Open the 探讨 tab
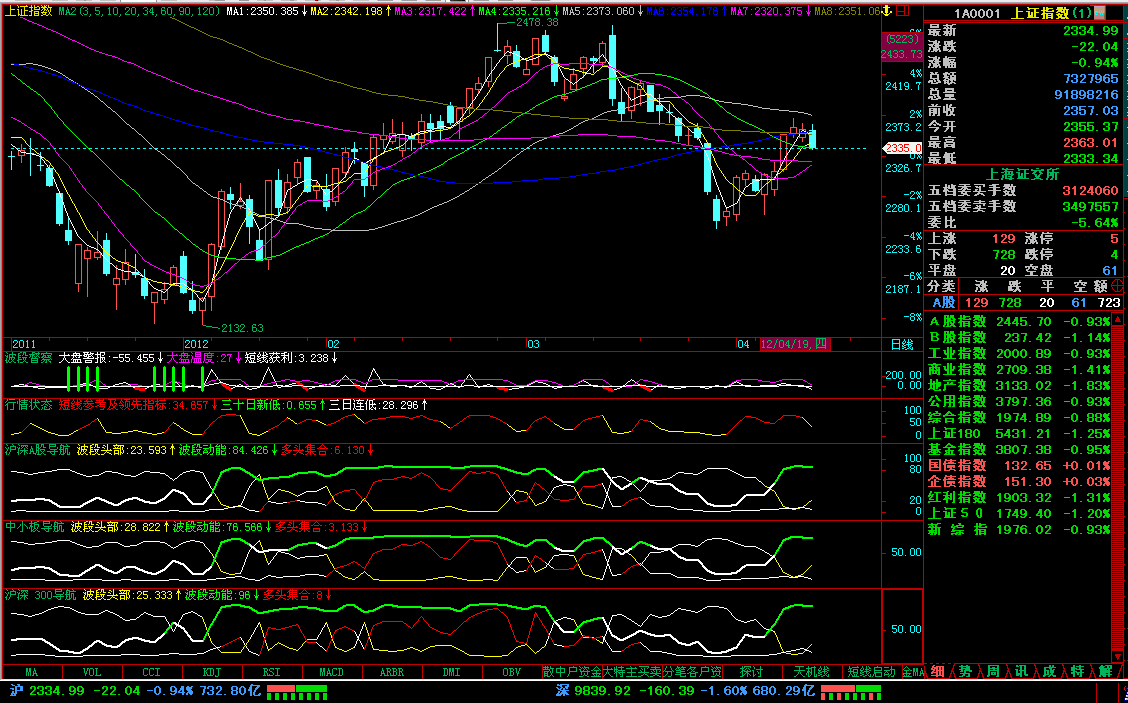The image size is (1128, 703). pyautogui.click(x=752, y=672)
